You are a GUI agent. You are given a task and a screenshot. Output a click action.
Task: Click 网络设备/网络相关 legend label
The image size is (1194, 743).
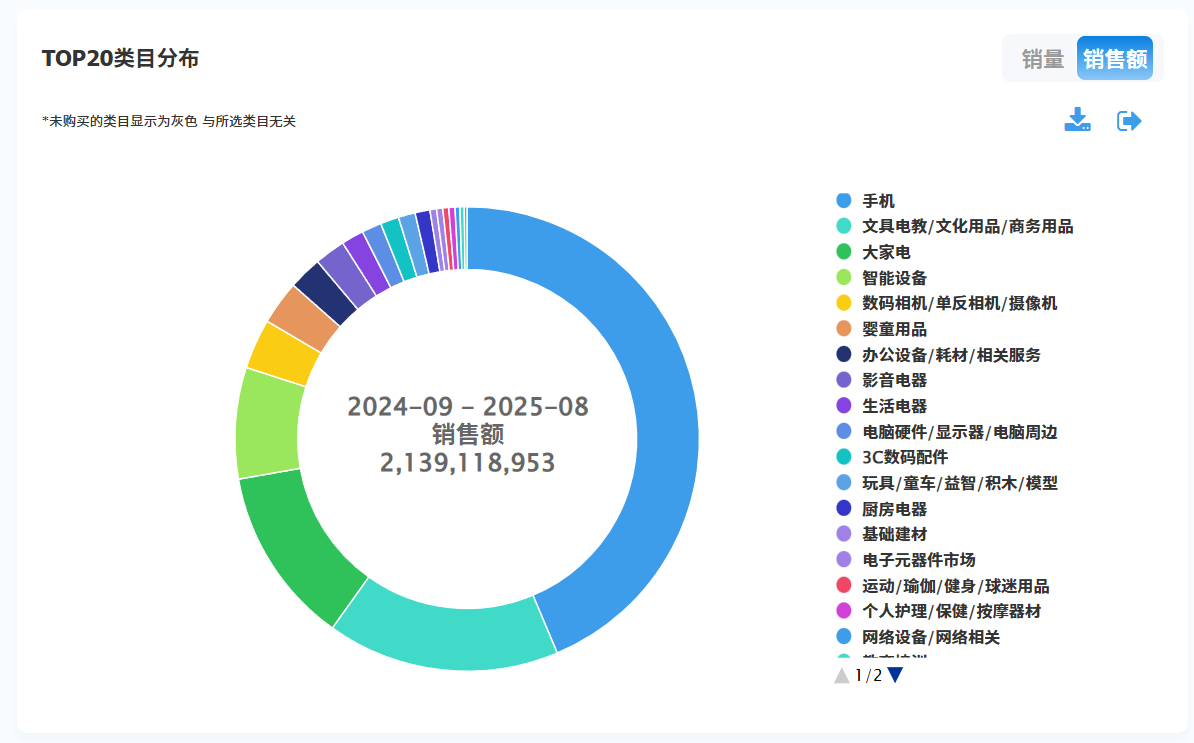pos(931,637)
